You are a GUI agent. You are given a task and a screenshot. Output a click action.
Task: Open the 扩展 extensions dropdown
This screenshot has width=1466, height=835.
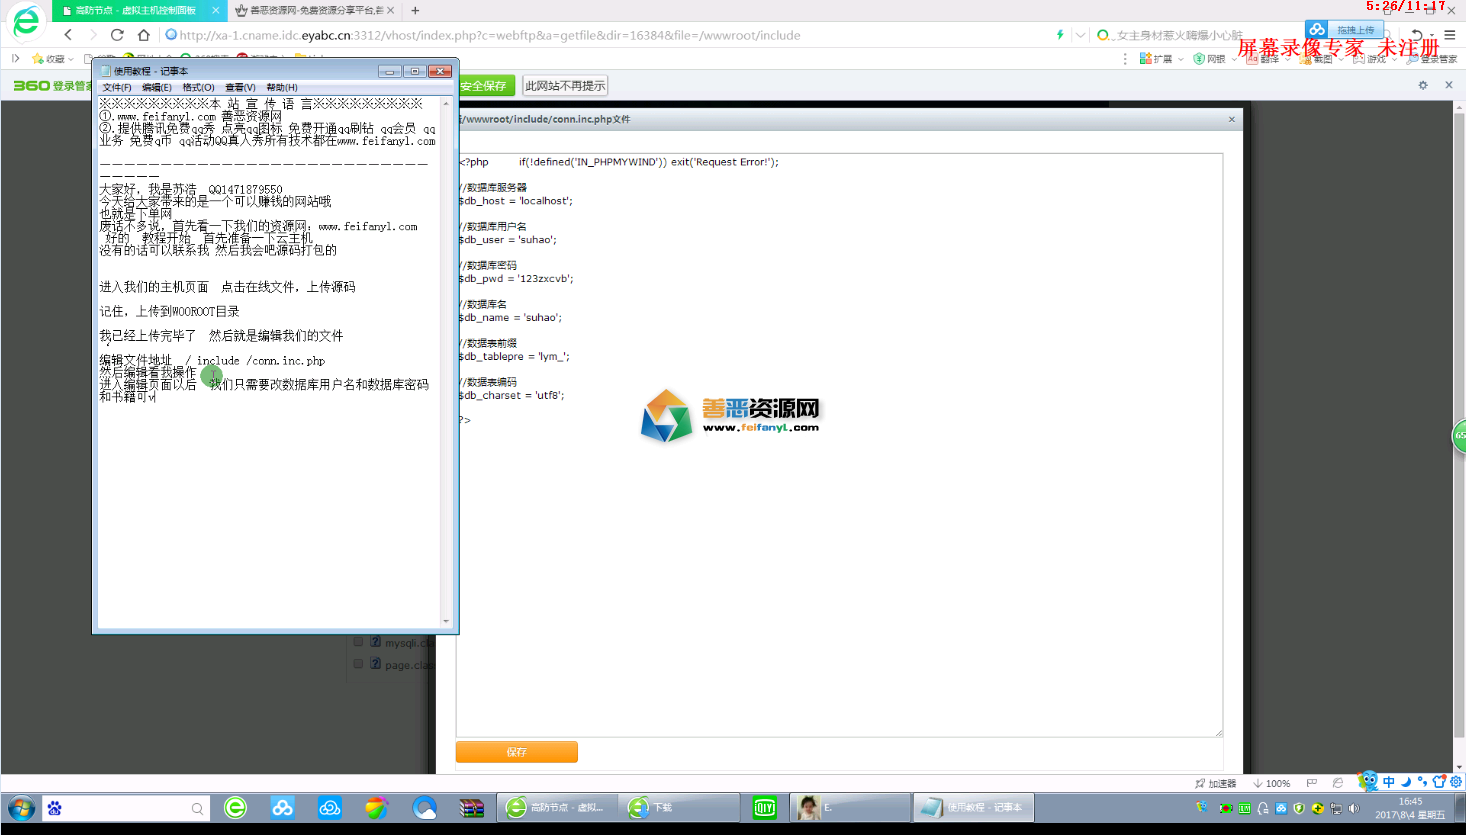[x=1160, y=59]
